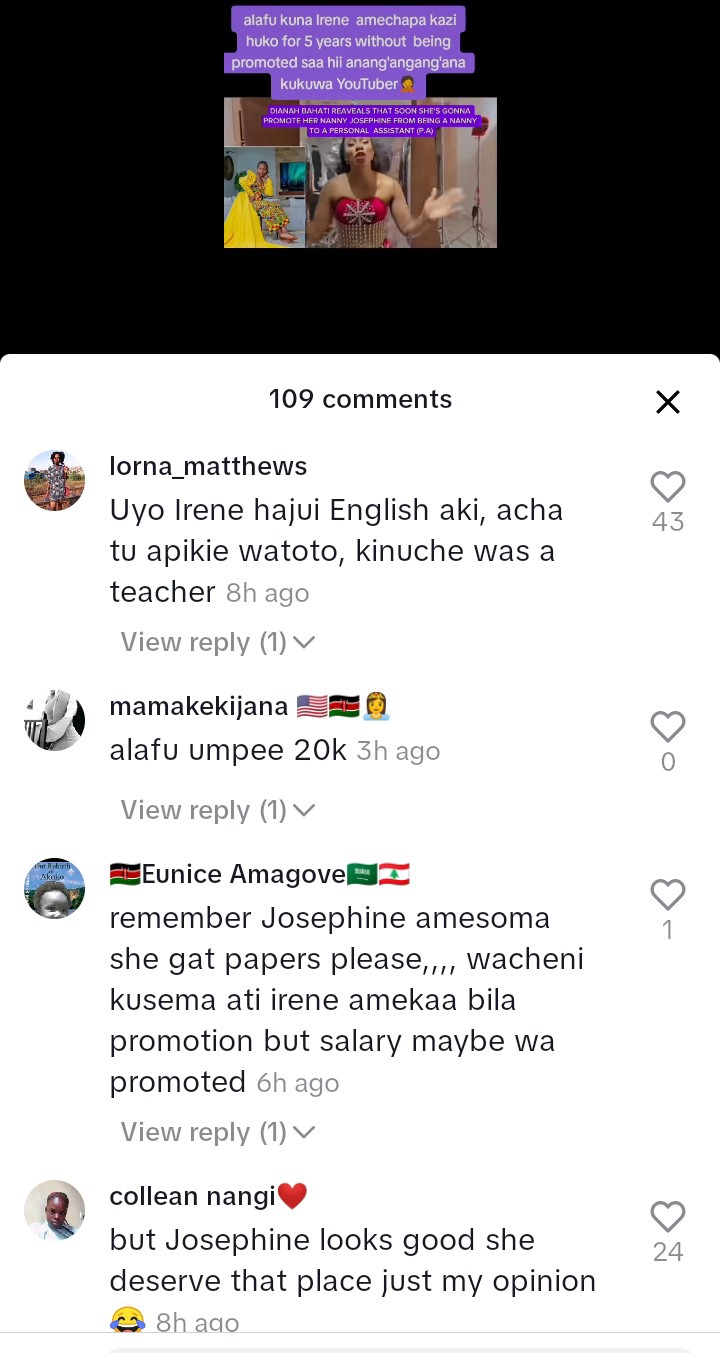Open lorna_matthews' profile picture

[x=54, y=480]
